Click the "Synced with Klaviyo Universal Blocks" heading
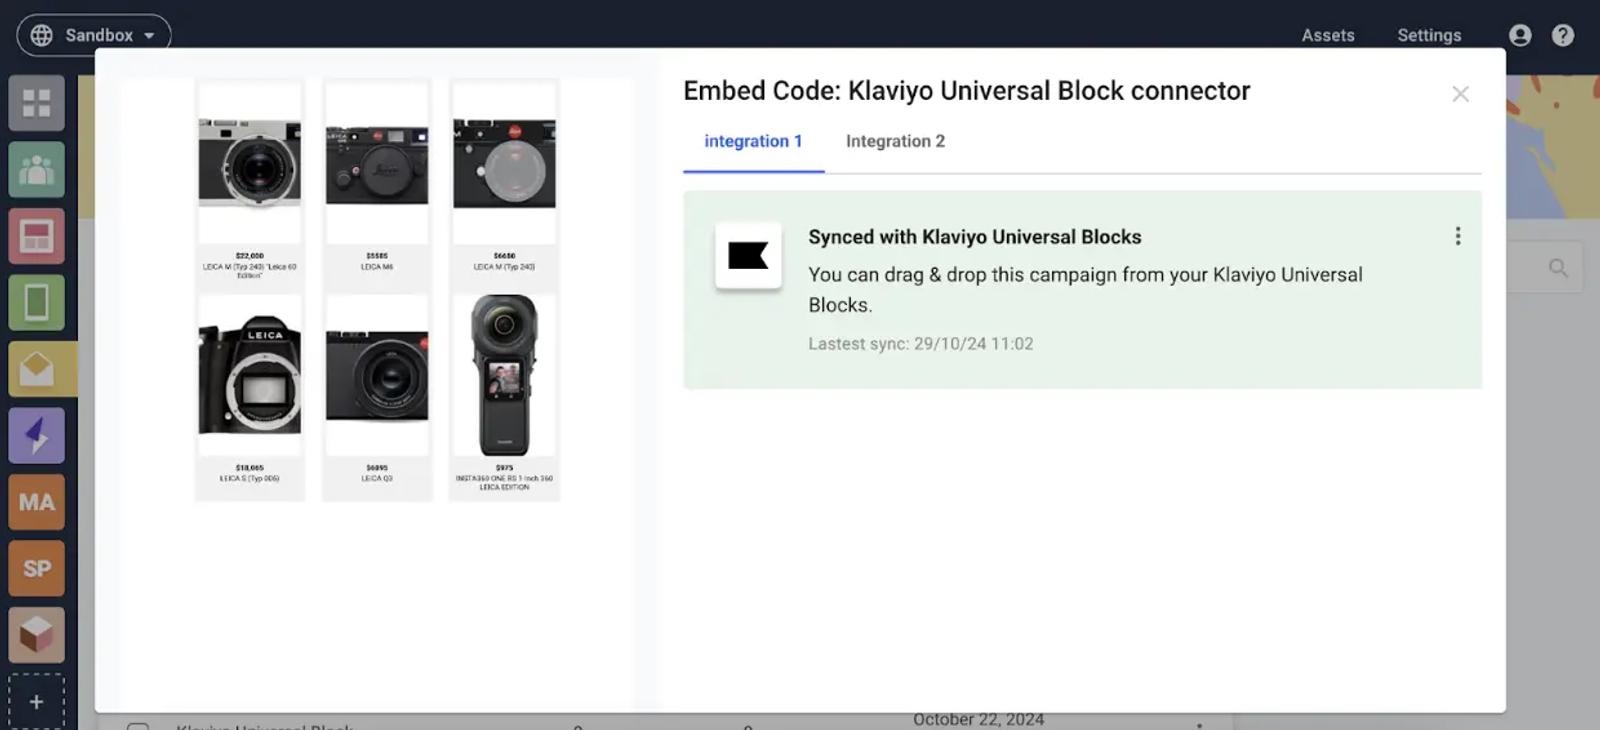 click(x=975, y=237)
